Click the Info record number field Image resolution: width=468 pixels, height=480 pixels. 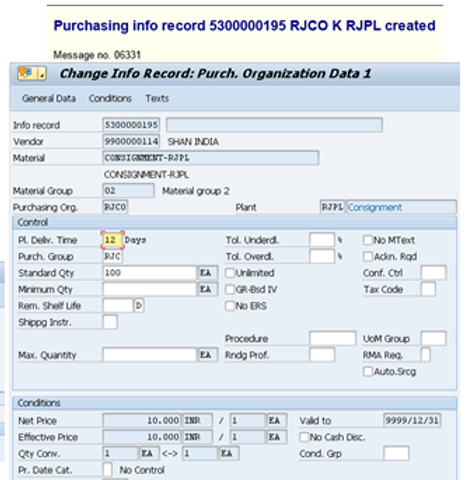(131, 125)
